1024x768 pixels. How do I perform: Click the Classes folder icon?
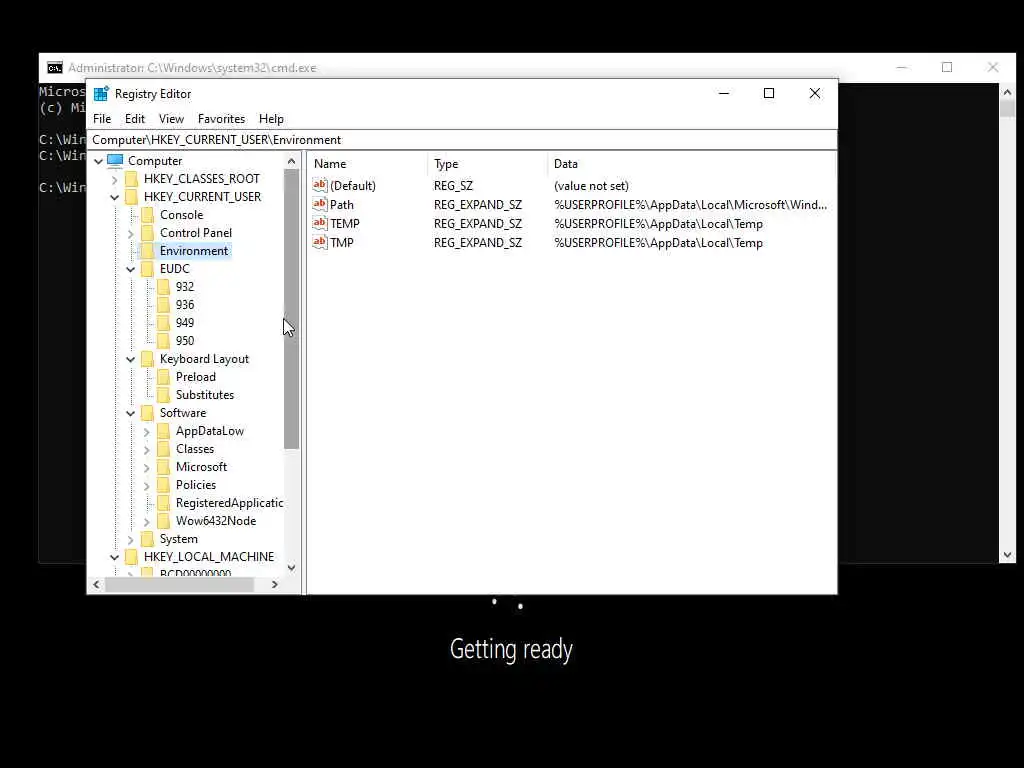click(x=164, y=449)
